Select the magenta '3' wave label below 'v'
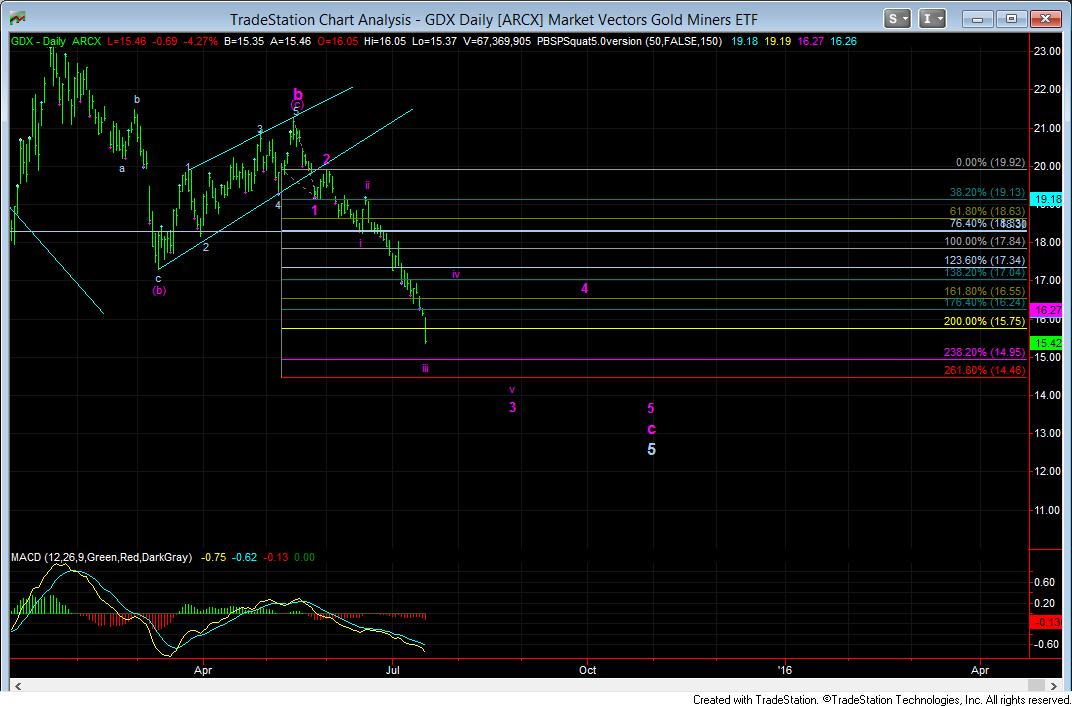This screenshot has width=1072, height=706. [513, 407]
